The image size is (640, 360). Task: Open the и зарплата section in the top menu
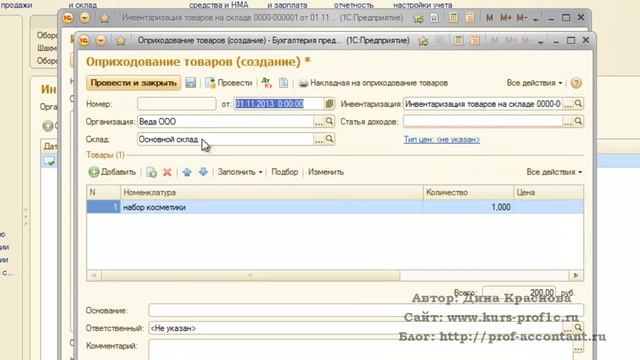click(x=287, y=5)
